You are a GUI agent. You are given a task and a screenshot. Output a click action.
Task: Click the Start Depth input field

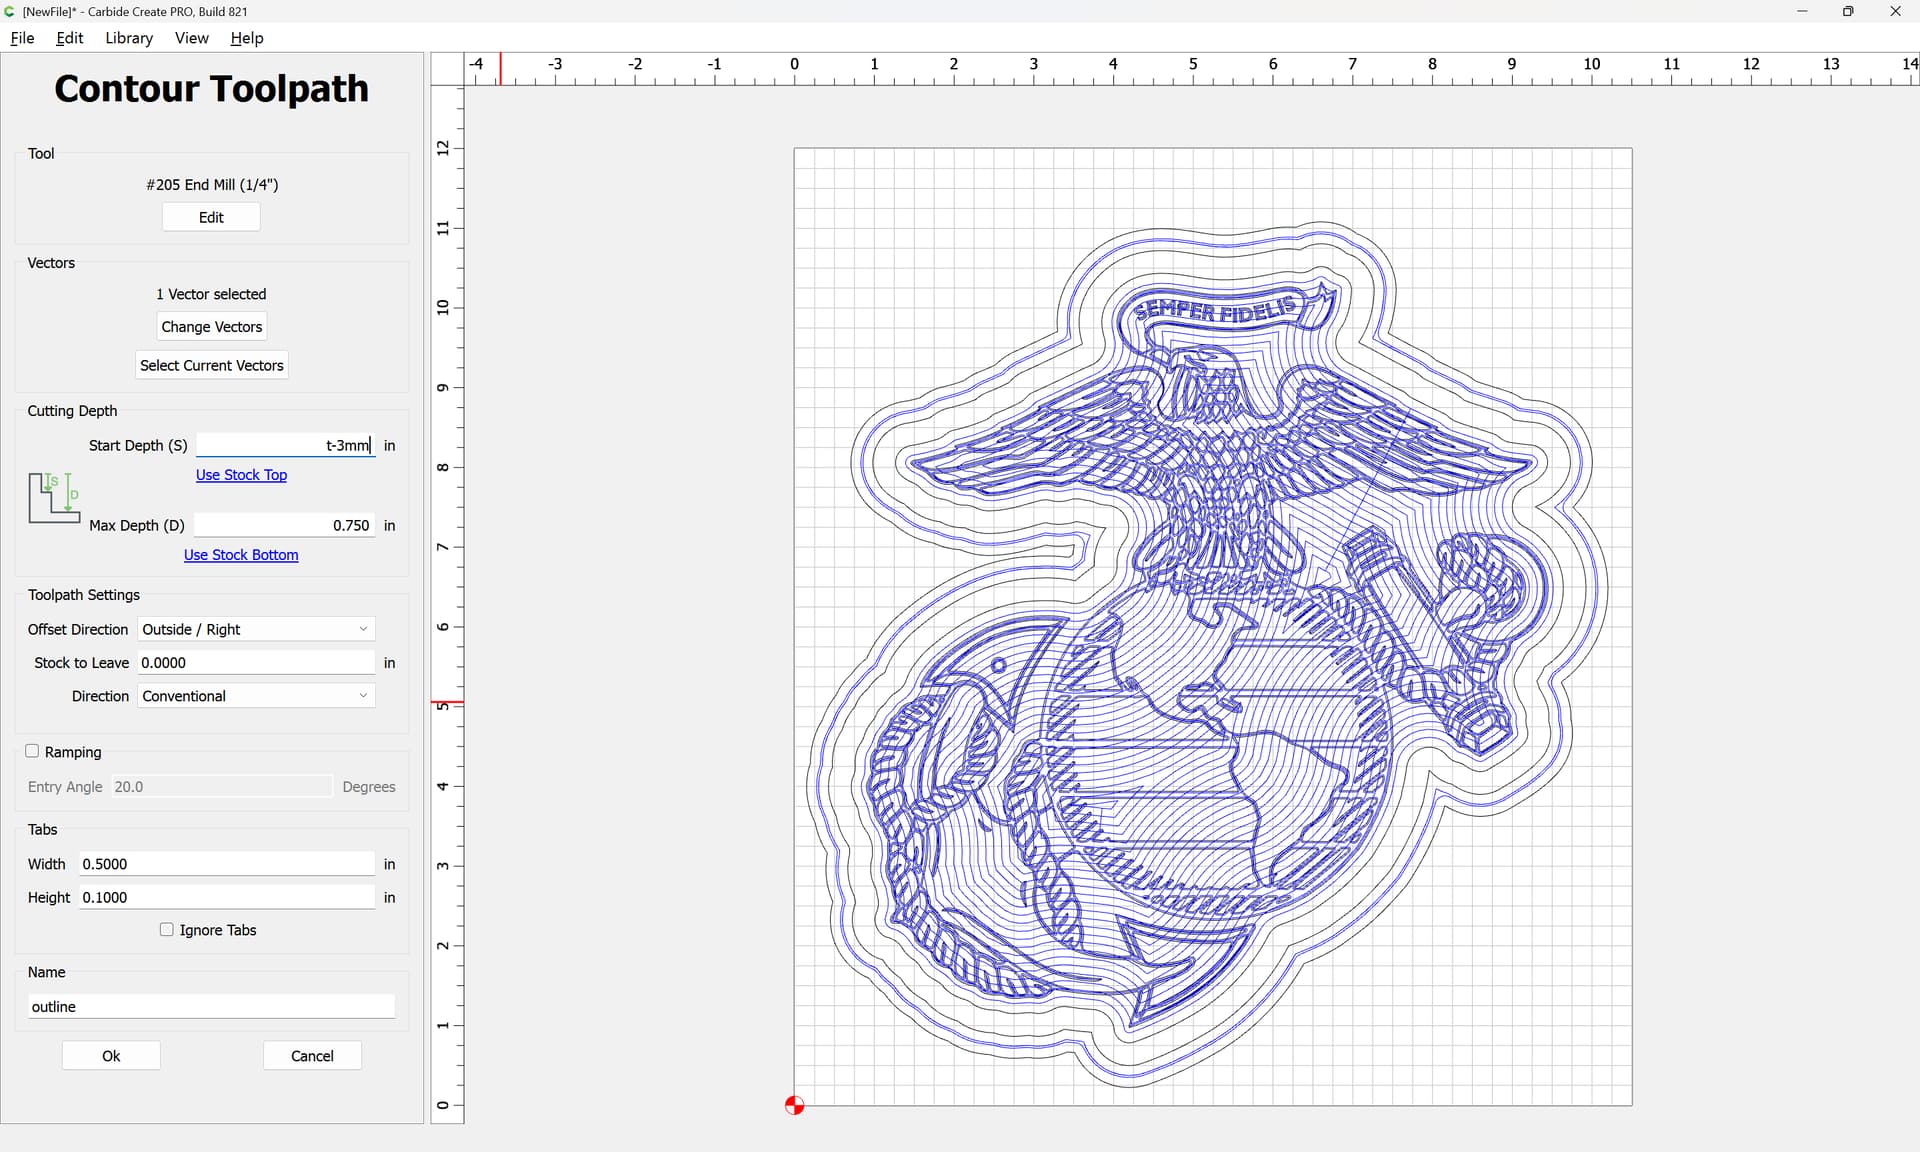click(x=286, y=445)
